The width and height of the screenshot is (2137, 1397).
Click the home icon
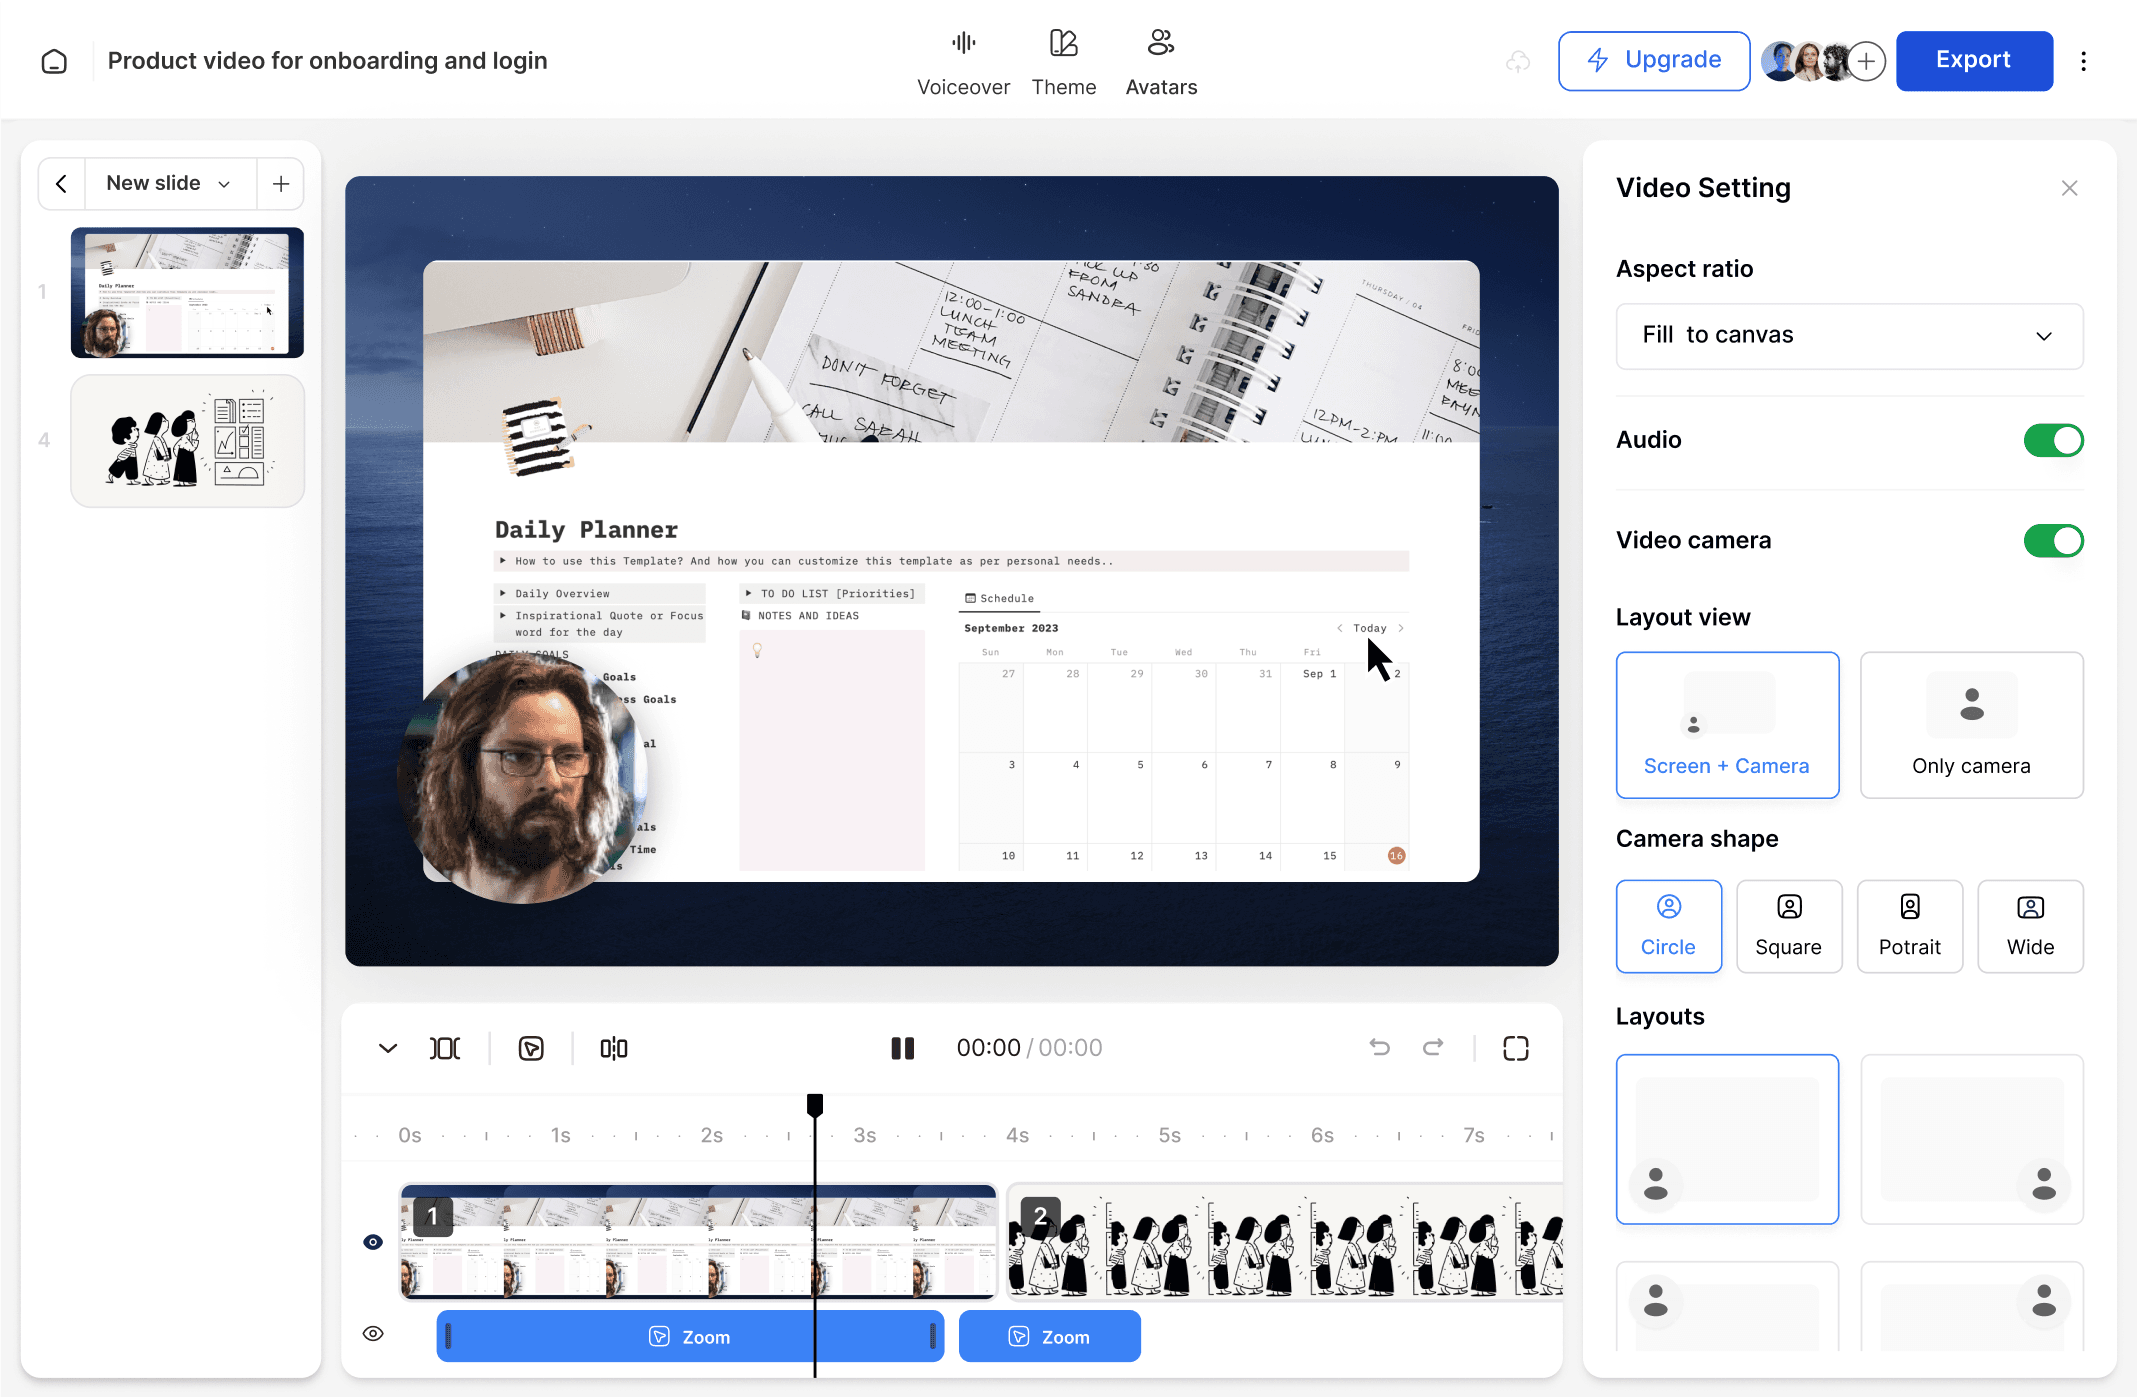54,61
